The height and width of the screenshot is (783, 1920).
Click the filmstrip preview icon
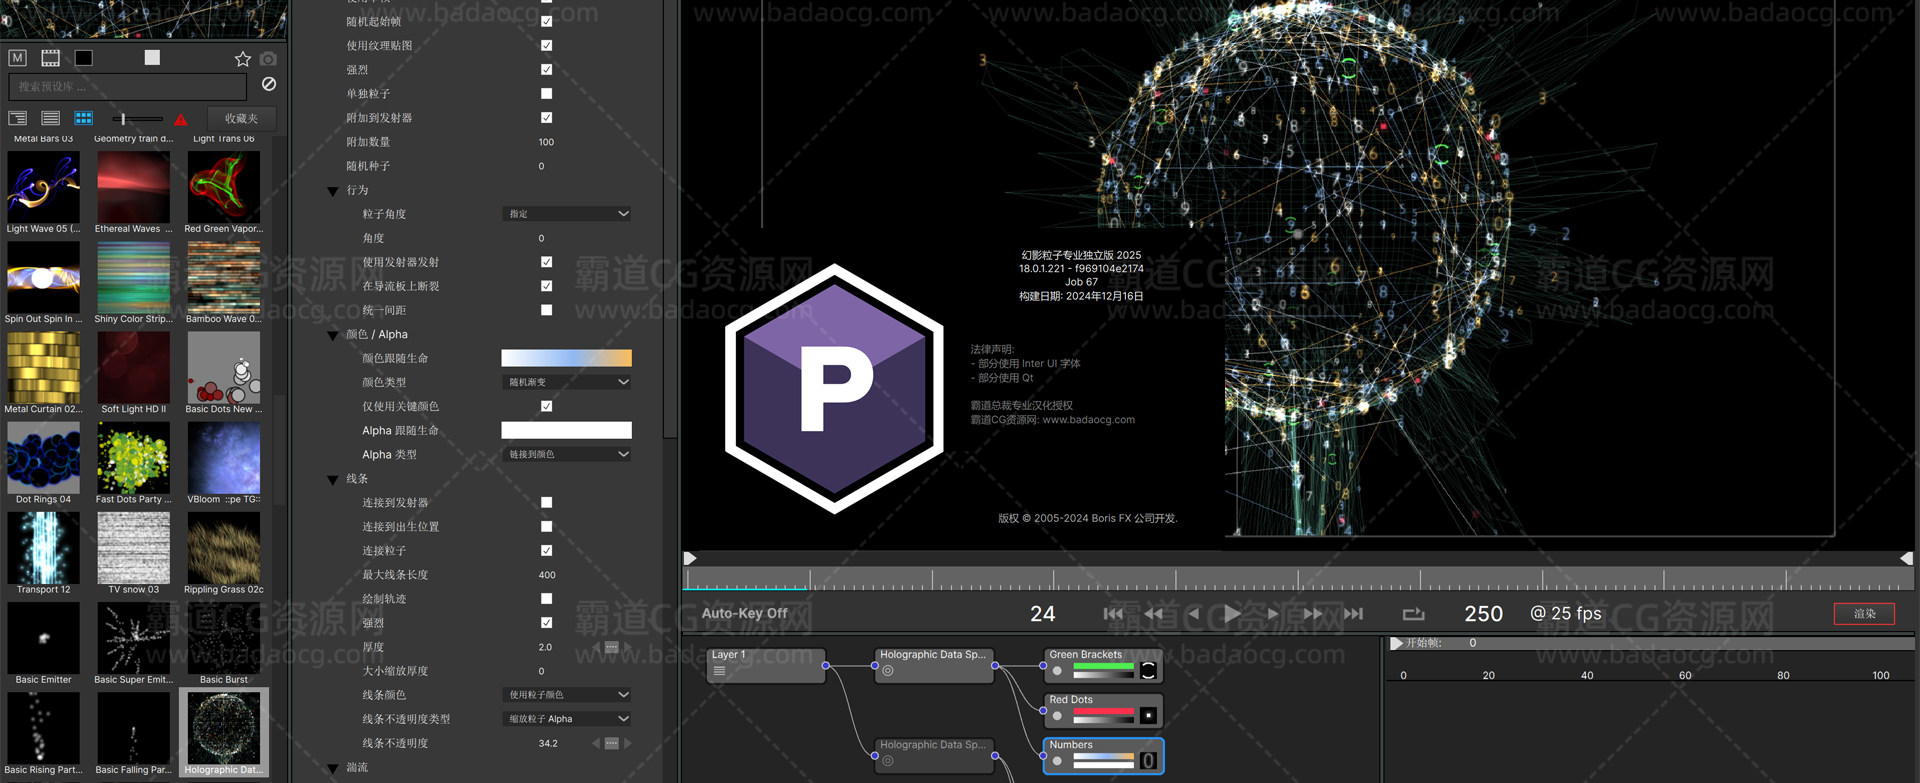pyautogui.click(x=50, y=58)
